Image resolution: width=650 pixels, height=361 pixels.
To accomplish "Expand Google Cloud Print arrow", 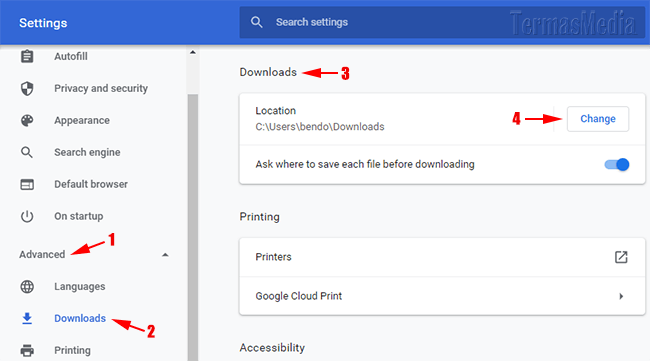I will 621,296.
